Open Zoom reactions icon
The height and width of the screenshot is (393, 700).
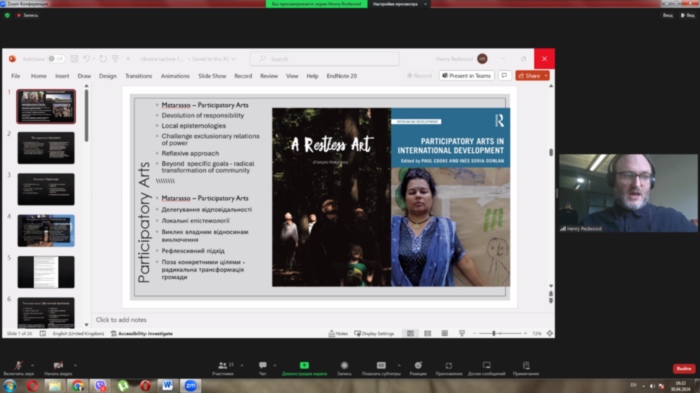pos(418,368)
